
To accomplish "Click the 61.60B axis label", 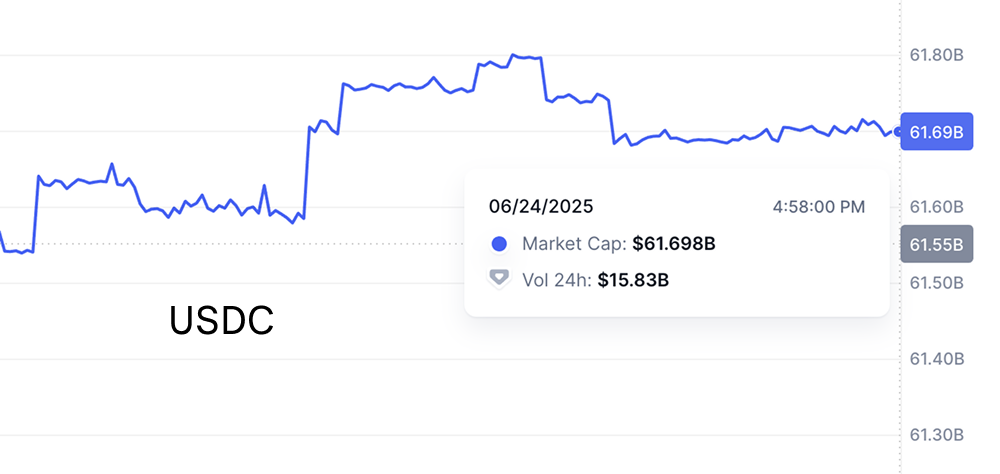I will click(936, 207).
